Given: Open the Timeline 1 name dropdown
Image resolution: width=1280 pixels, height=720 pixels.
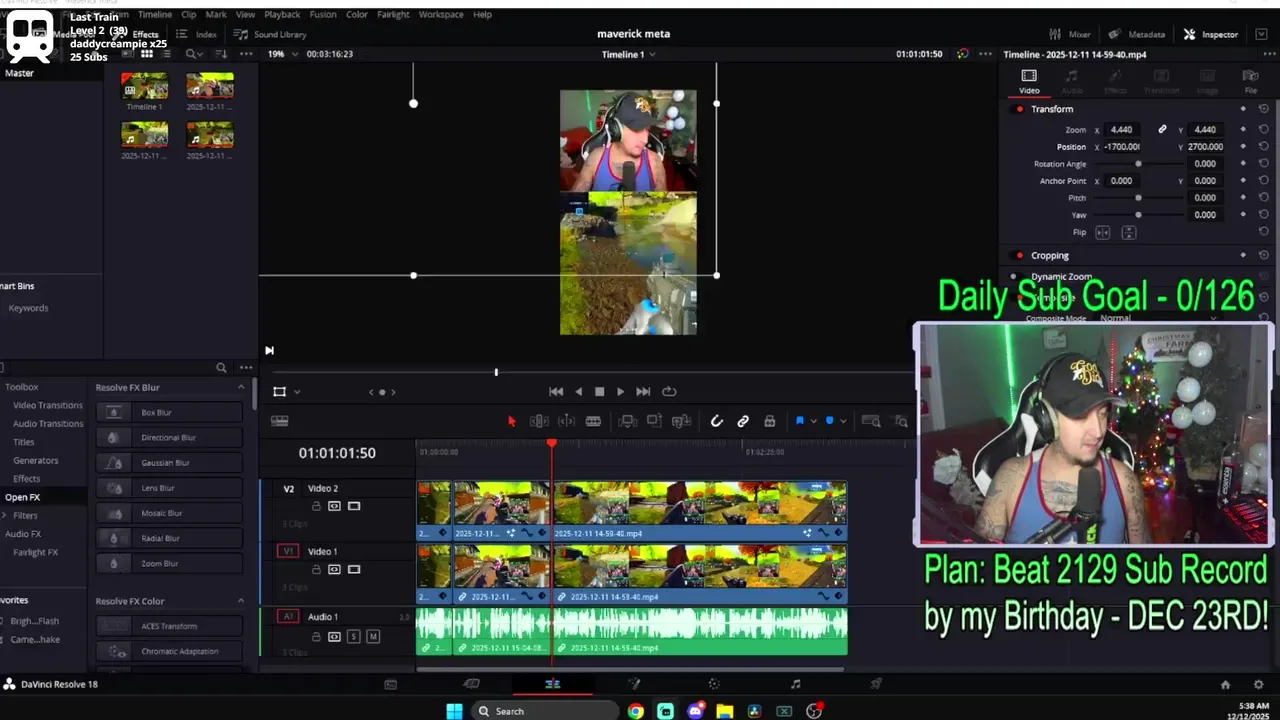Looking at the screenshot, I should (628, 54).
